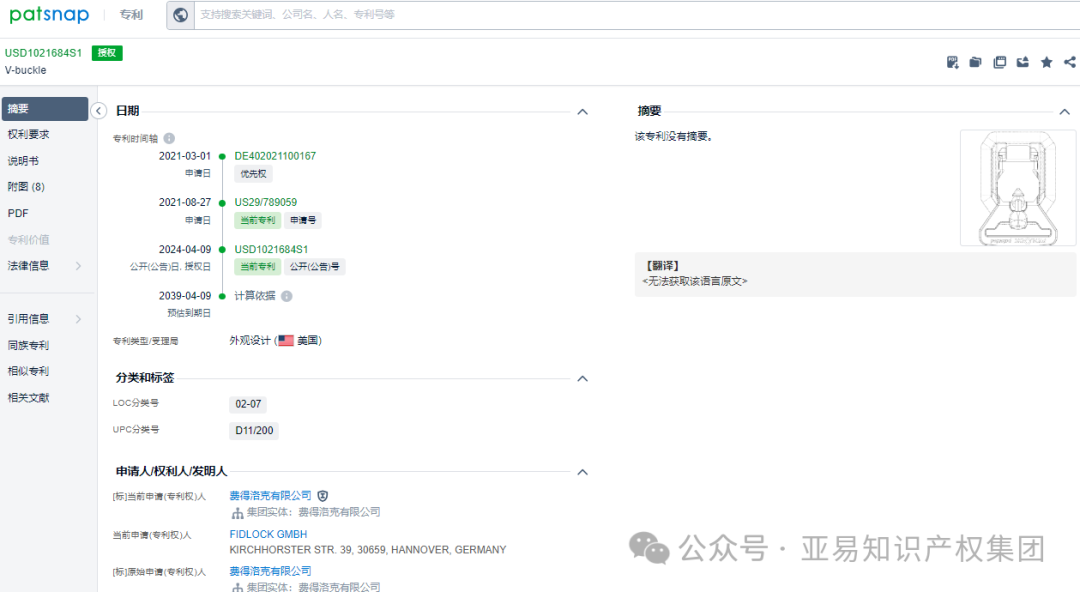
Task: Star this patent as a favorite
Action: coord(1046,61)
